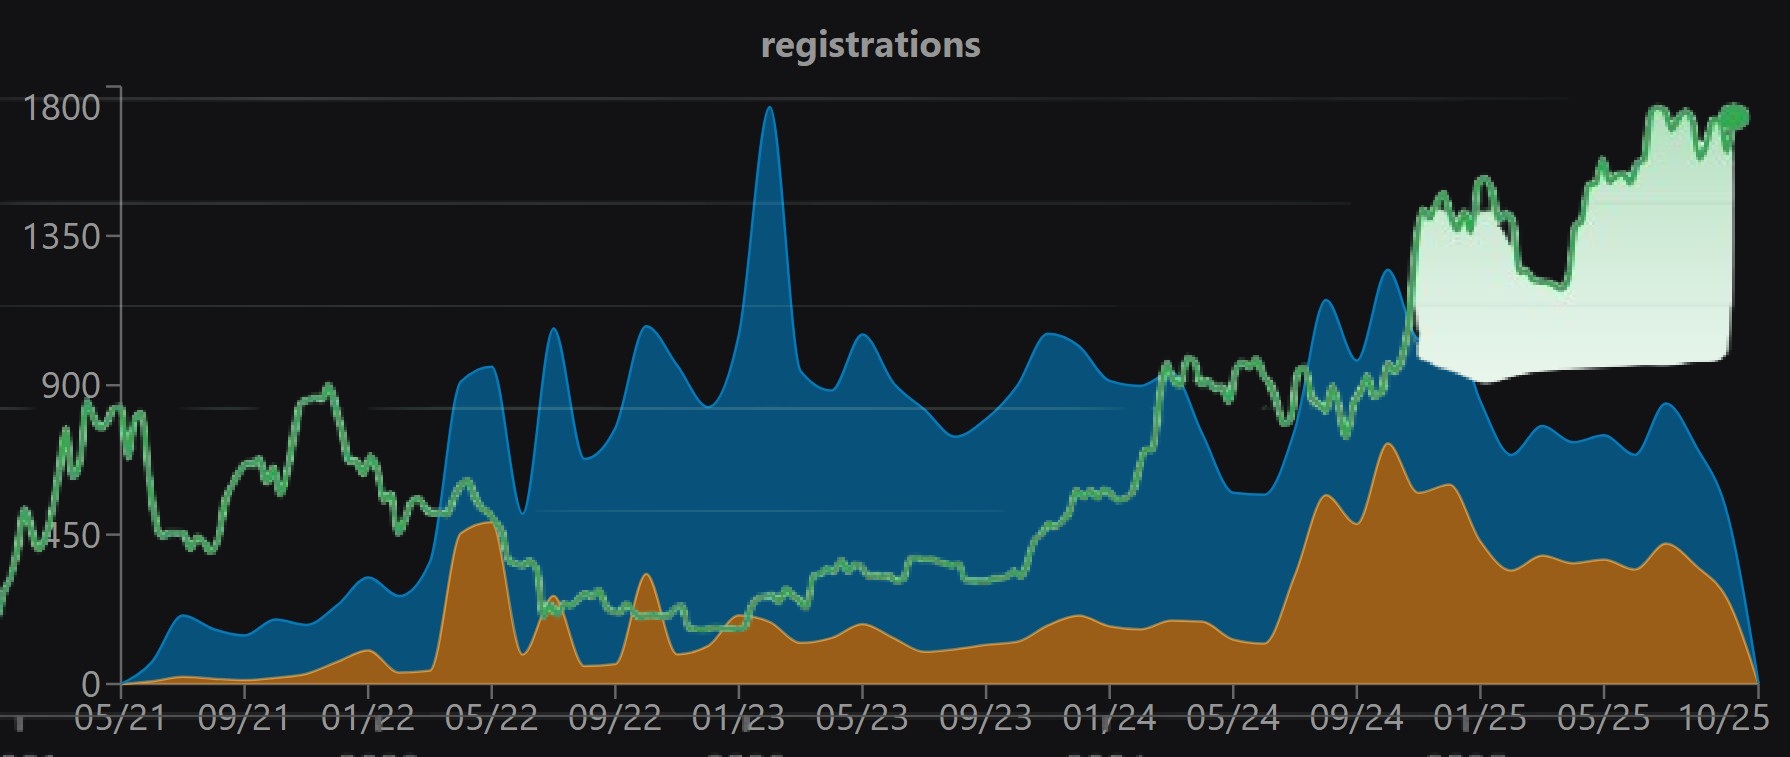Select the 10/25 x-axis date label
The height and width of the screenshot is (757, 1790).
coord(1725,718)
